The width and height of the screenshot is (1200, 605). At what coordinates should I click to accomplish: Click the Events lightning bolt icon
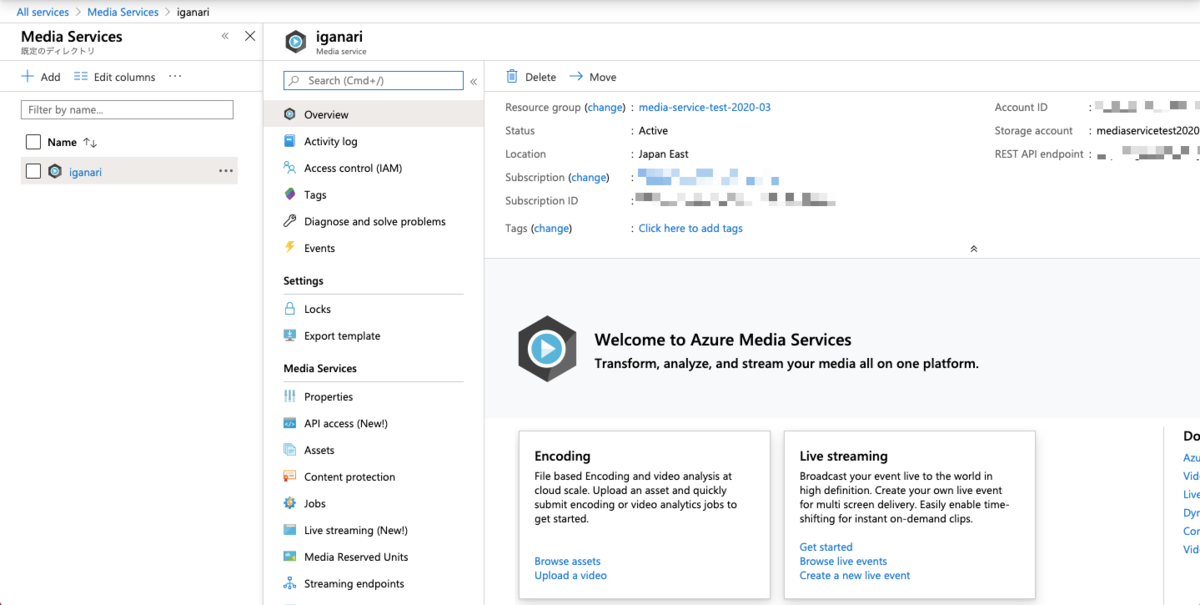(x=290, y=248)
